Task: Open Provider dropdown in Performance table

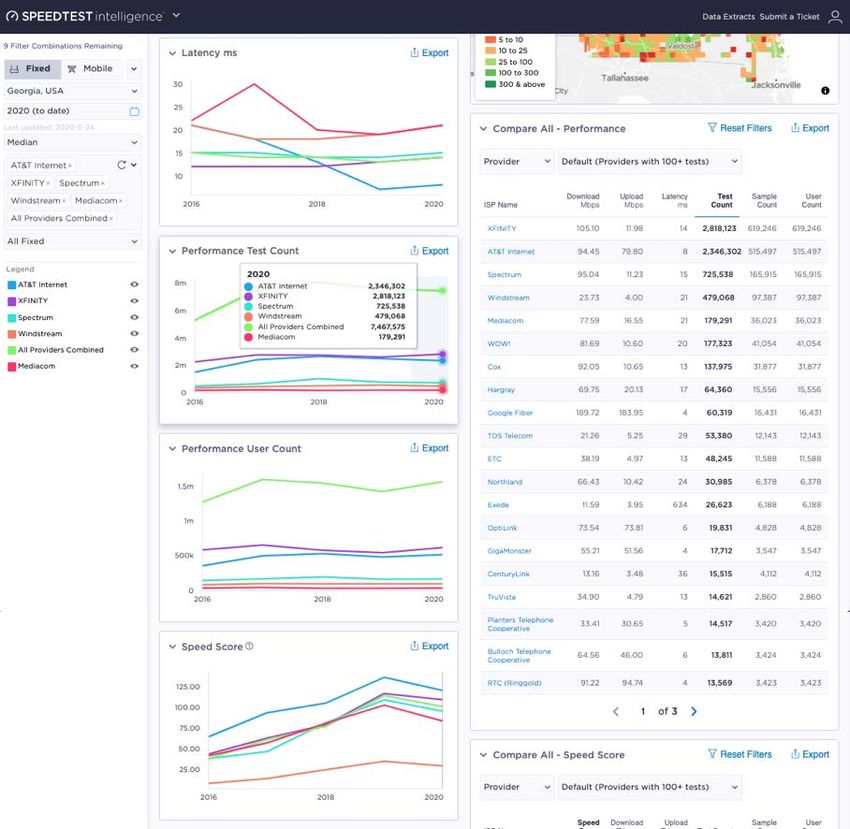Action: [517, 162]
